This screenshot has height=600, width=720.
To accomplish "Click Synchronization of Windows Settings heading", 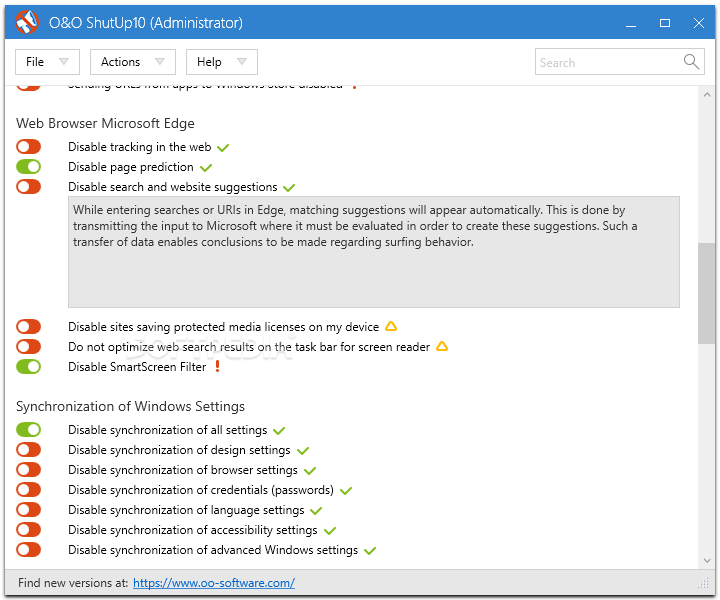I will pyautogui.click(x=130, y=407).
